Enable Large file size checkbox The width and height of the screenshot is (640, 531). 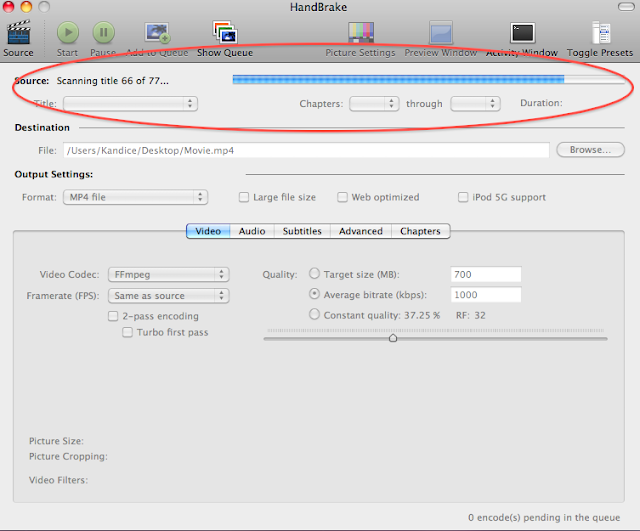point(244,197)
